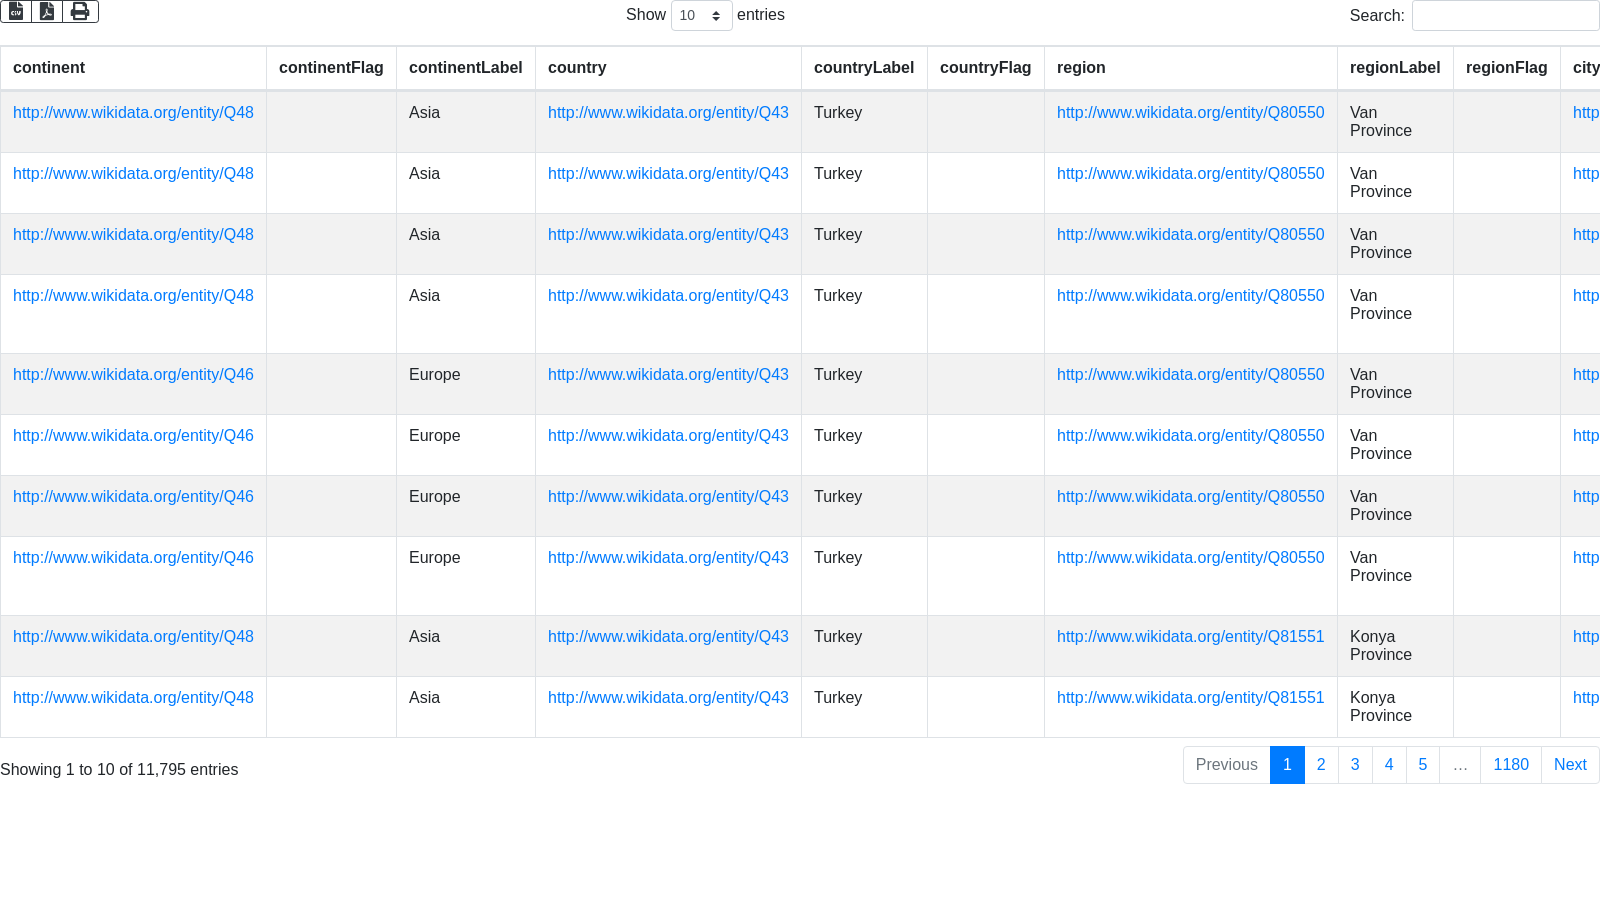Sort by countryLabel column header

pos(863,68)
